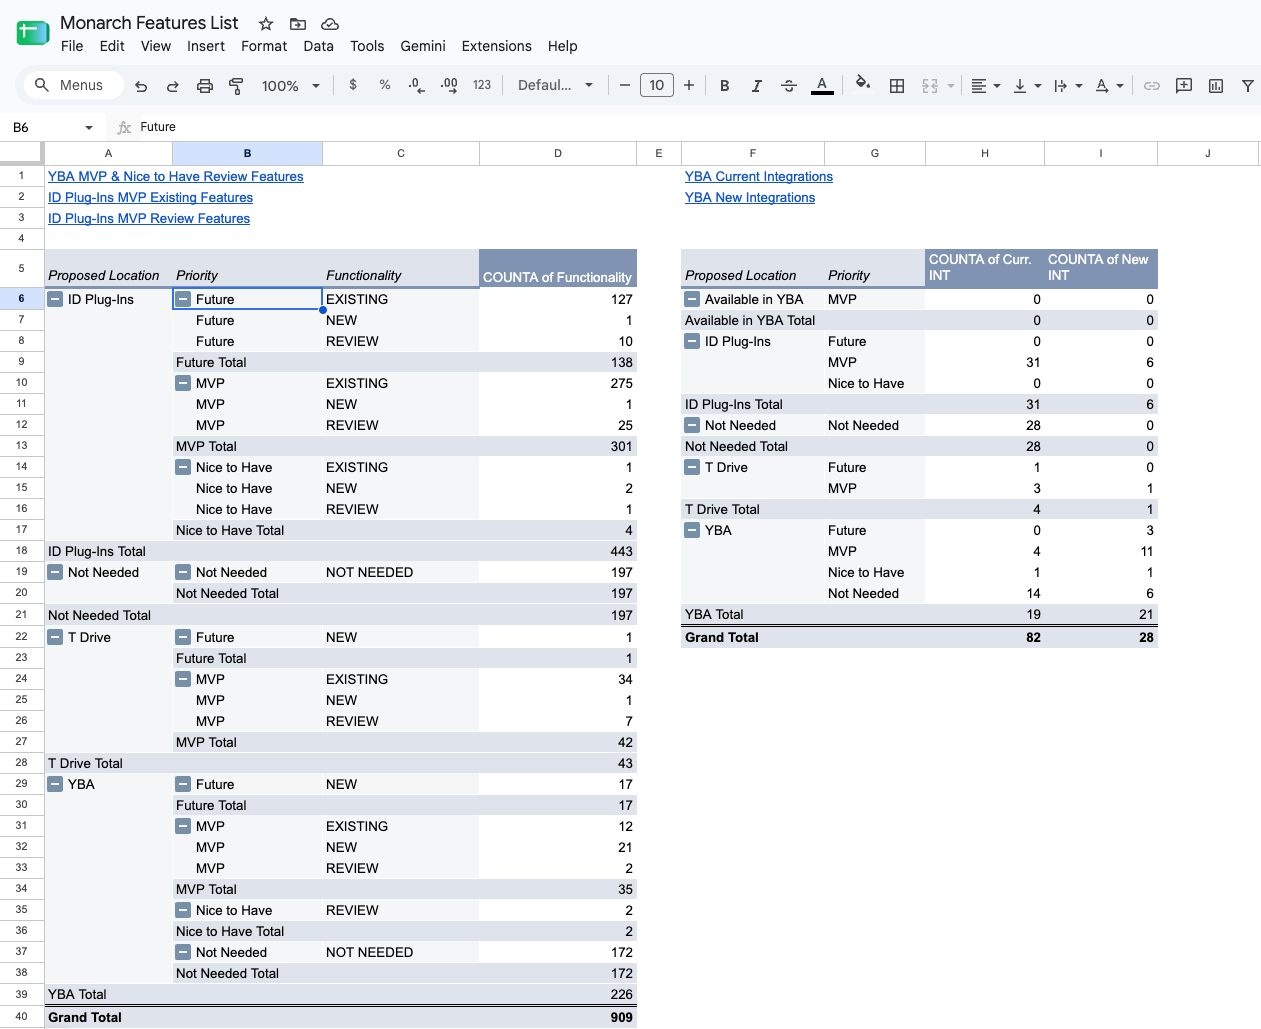
Task: Collapse the T Drive group in column A
Action: pos(56,637)
